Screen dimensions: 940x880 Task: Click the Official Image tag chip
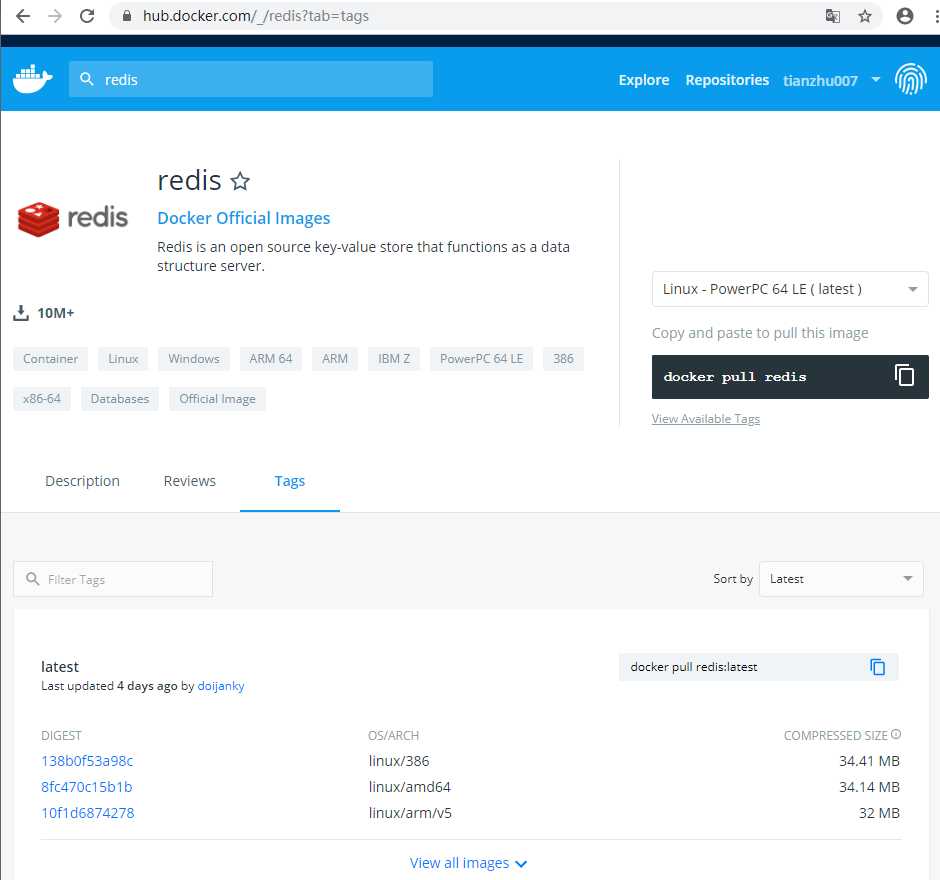click(217, 399)
